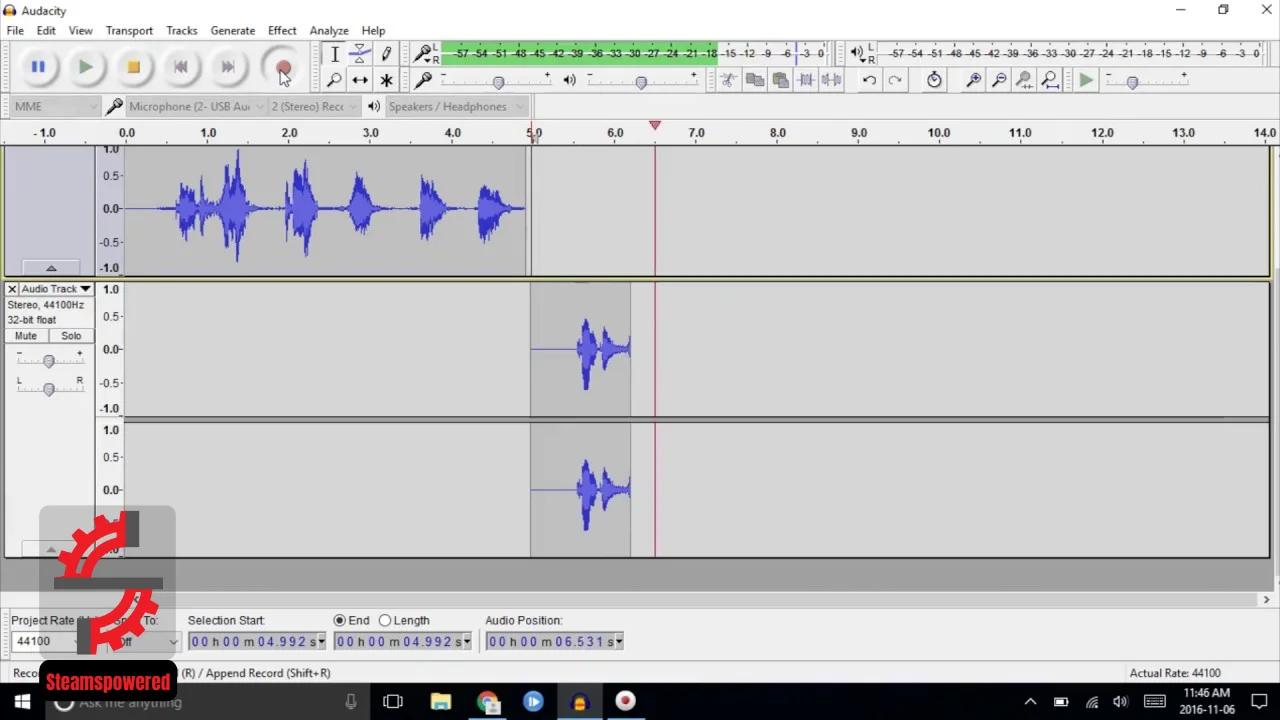
Task: Select the Envelope tool
Action: pos(360,54)
